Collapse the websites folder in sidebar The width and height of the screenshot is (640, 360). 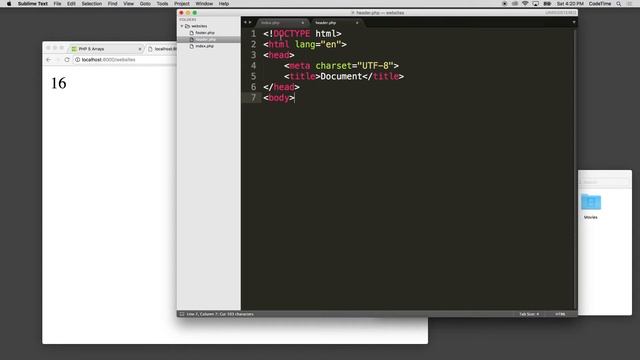182,26
